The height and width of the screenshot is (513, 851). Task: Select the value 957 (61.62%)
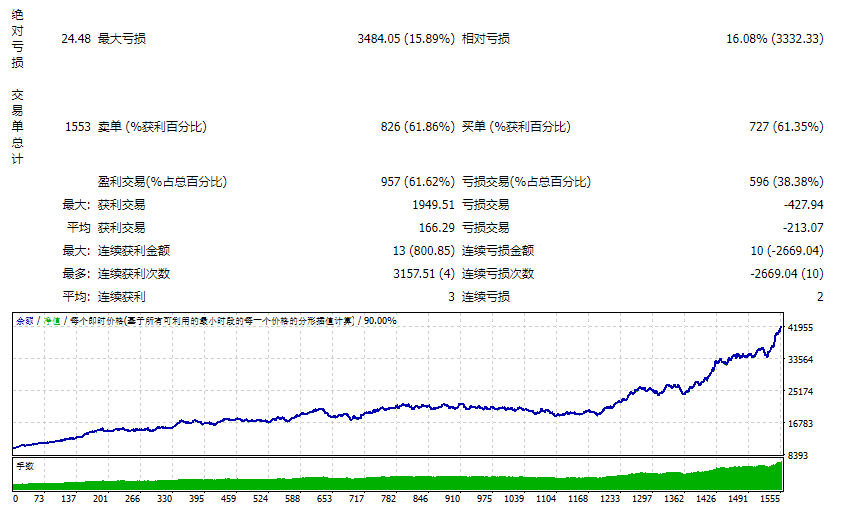[417, 182]
